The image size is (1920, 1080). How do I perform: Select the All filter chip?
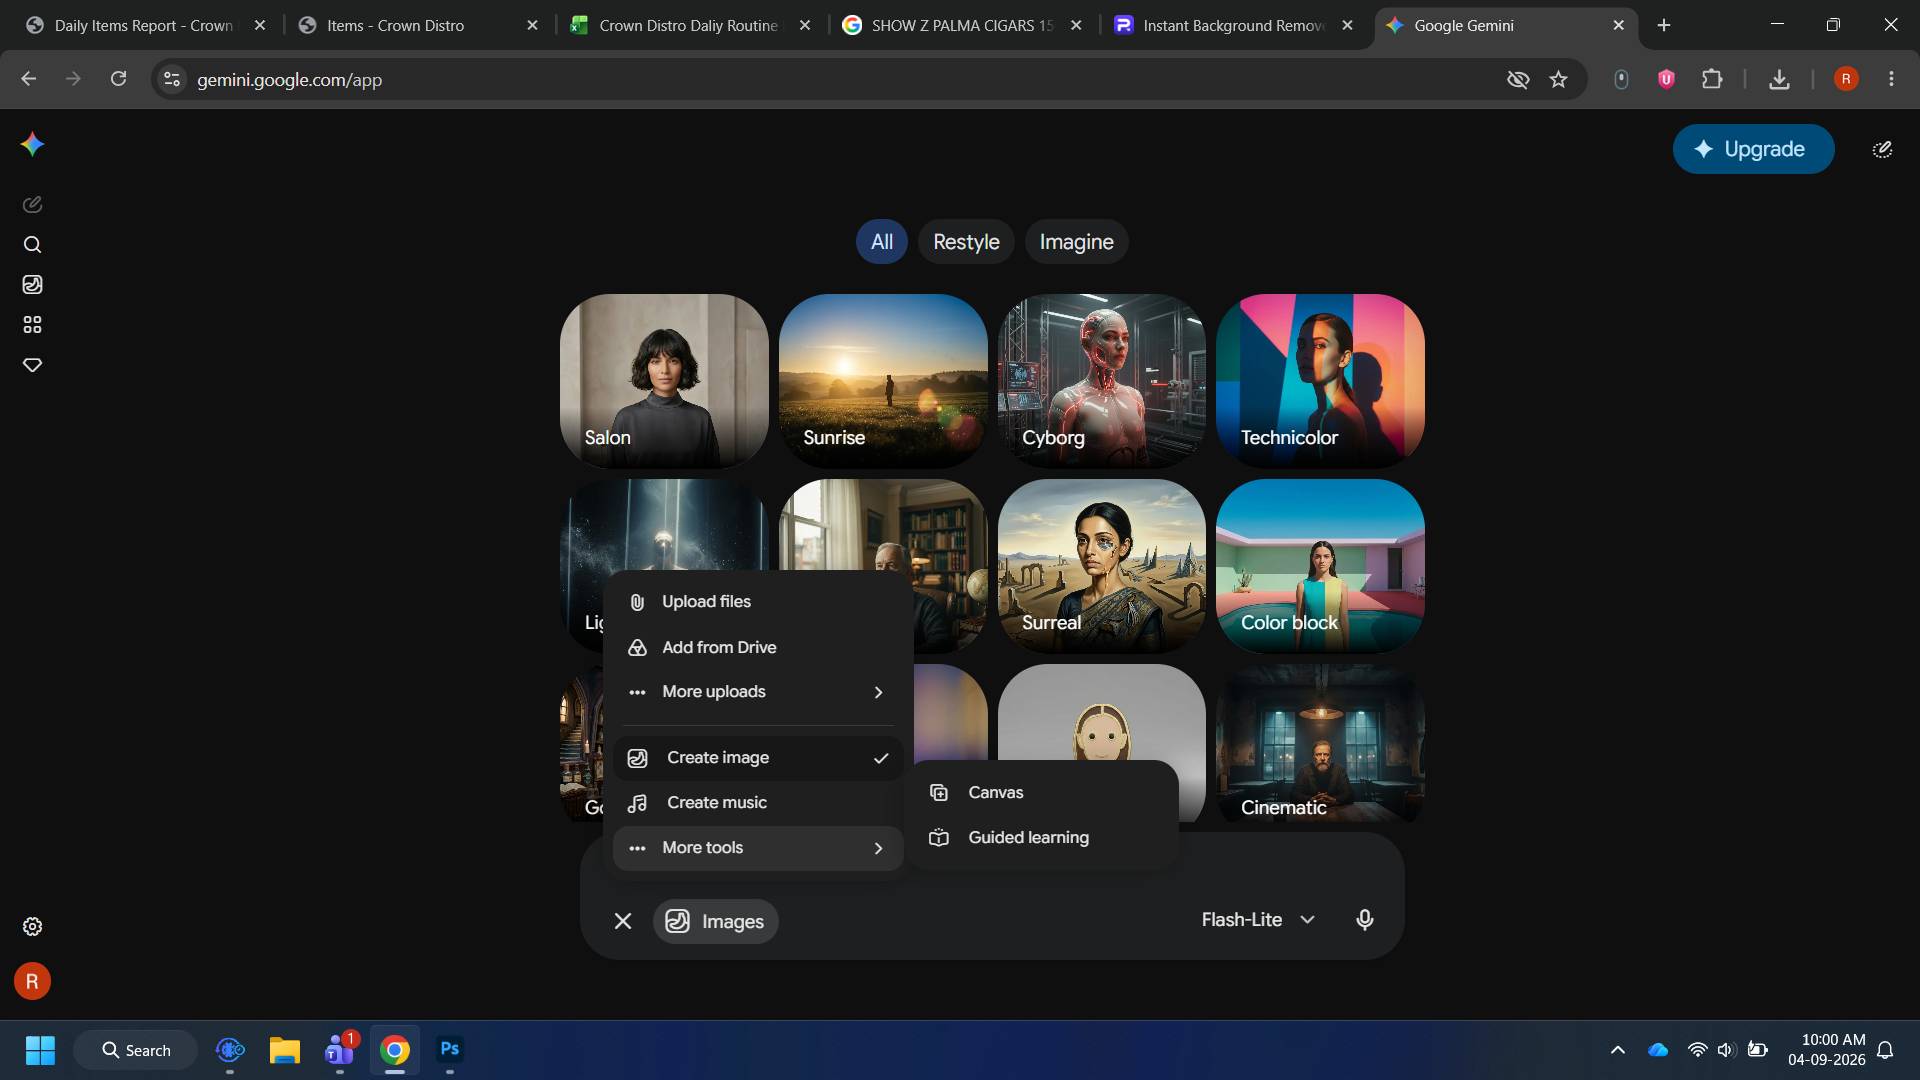pyautogui.click(x=881, y=242)
